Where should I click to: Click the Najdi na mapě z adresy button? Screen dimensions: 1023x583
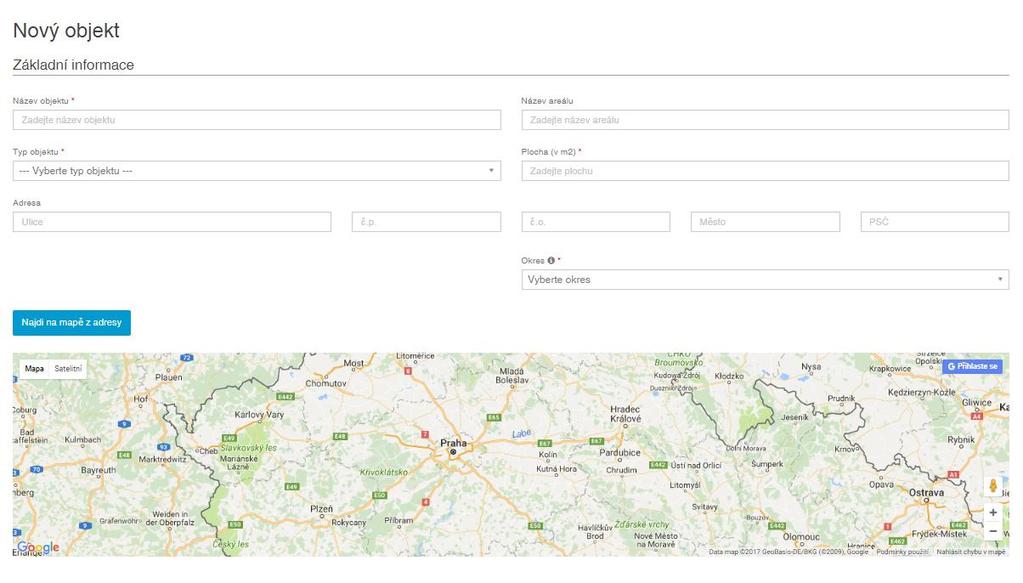[72, 323]
